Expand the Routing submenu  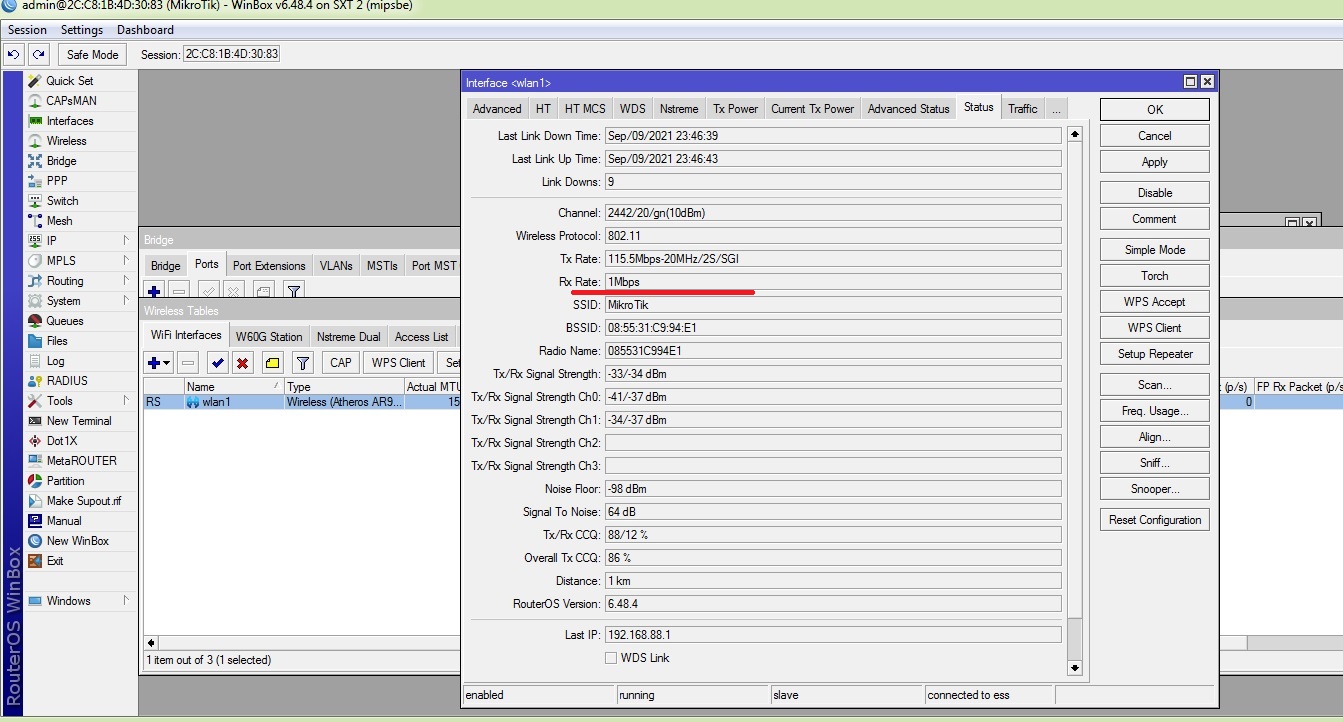pos(126,281)
